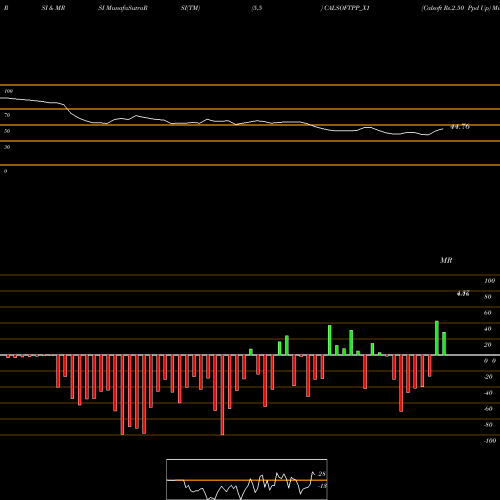Open the mini overview chart thumbnail
The width and height of the screenshot is (500, 500).
[x=247, y=479]
